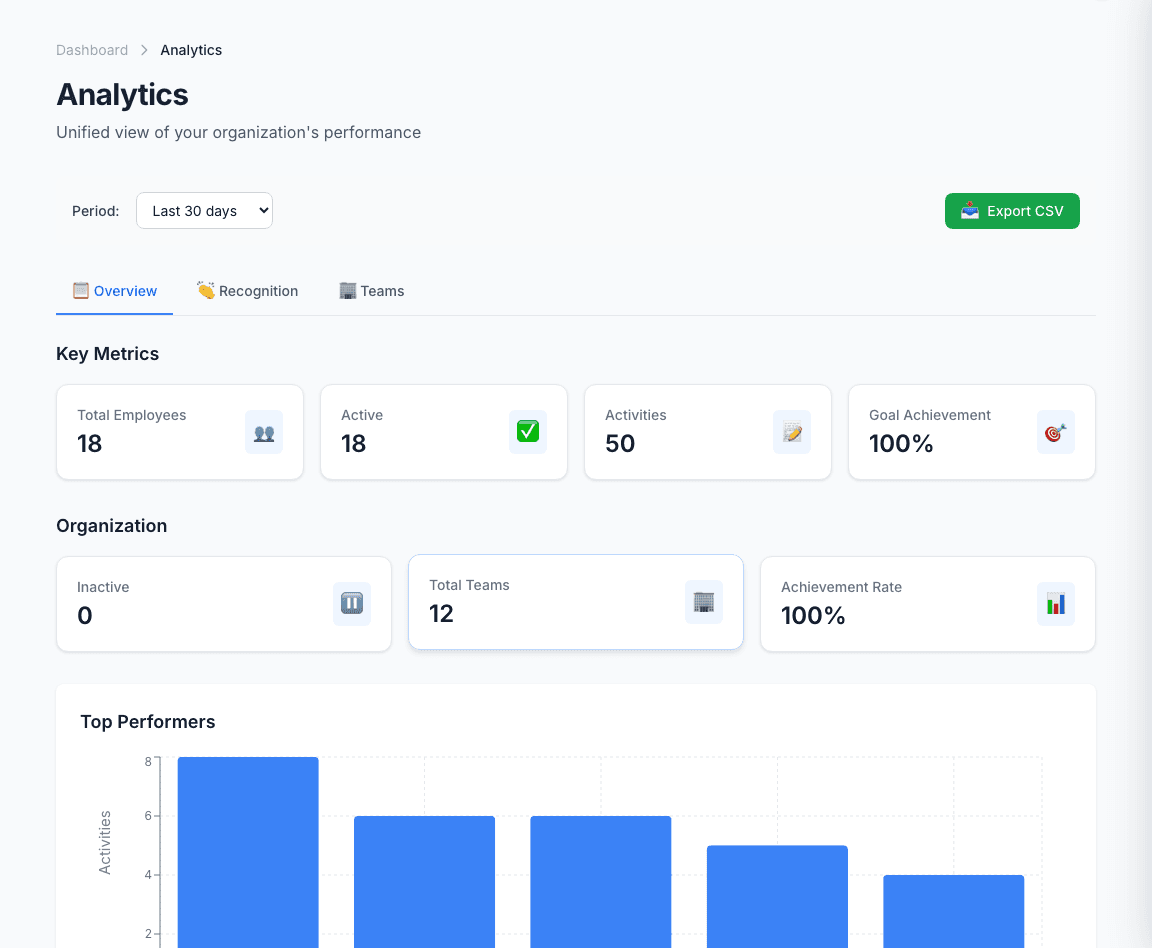Click the 'Goal Achievement' label
The height and width of the screenshot is (948, 1152).
pos(930,415)
